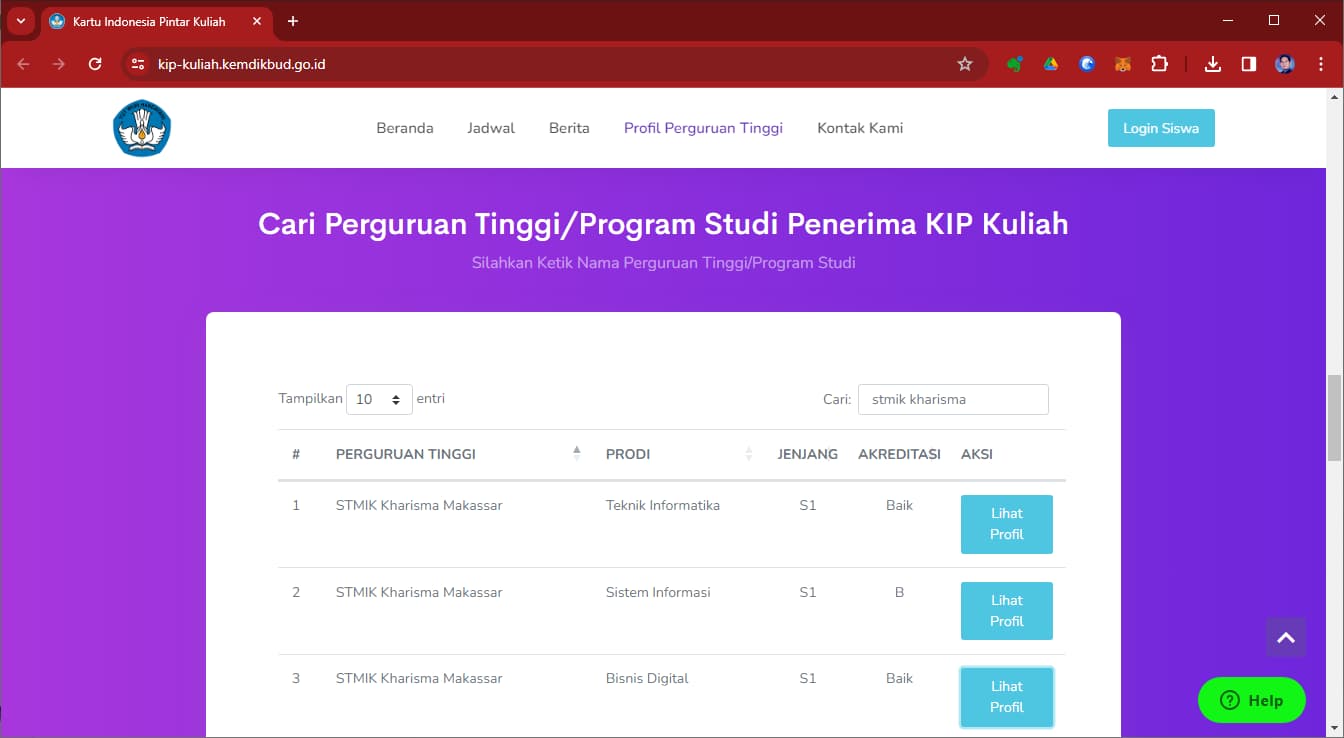This screenshot has height=738, width=1344.
Task: Click the S1 level in the Bisnis Digital row
Action: pos(808,678)
